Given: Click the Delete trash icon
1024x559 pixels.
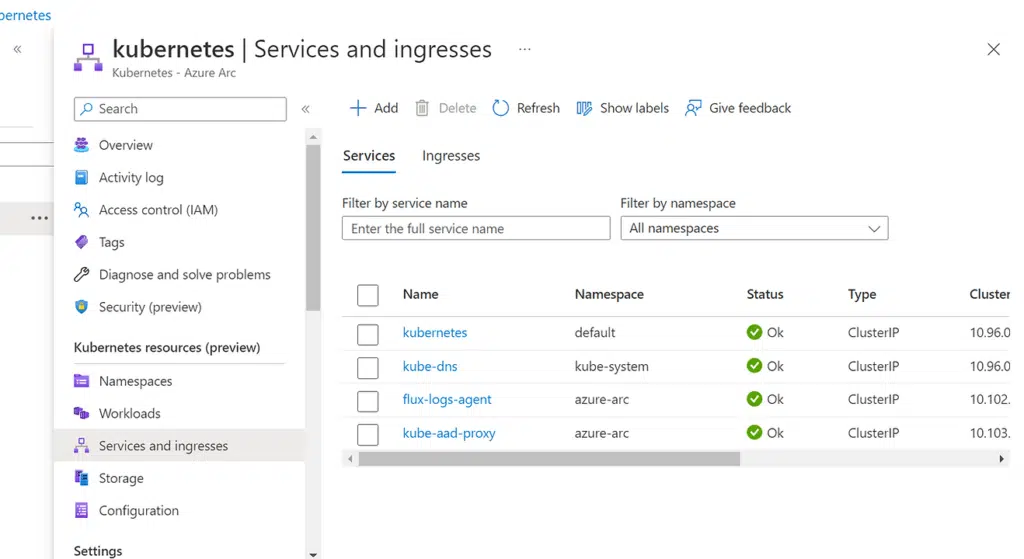Looking at the screenshot, I should 422,108.
